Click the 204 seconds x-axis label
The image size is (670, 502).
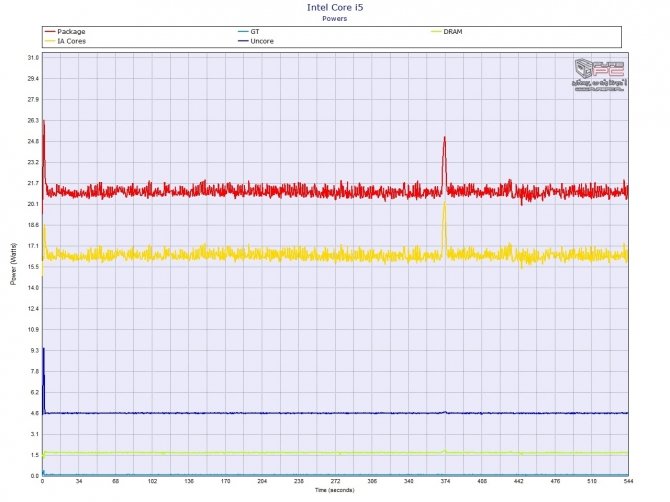262,481
